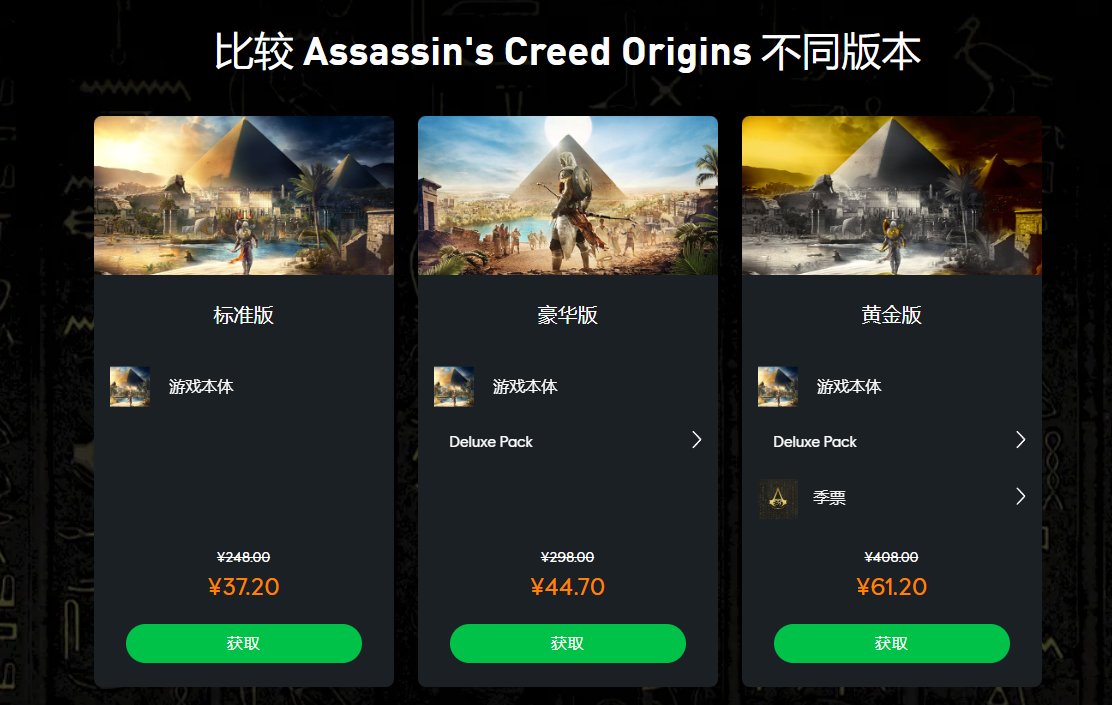The width and height of the screenshot is (1112, 705).
Task: Select the 黄金版 edition title
Action: click(x=891, y=315)
